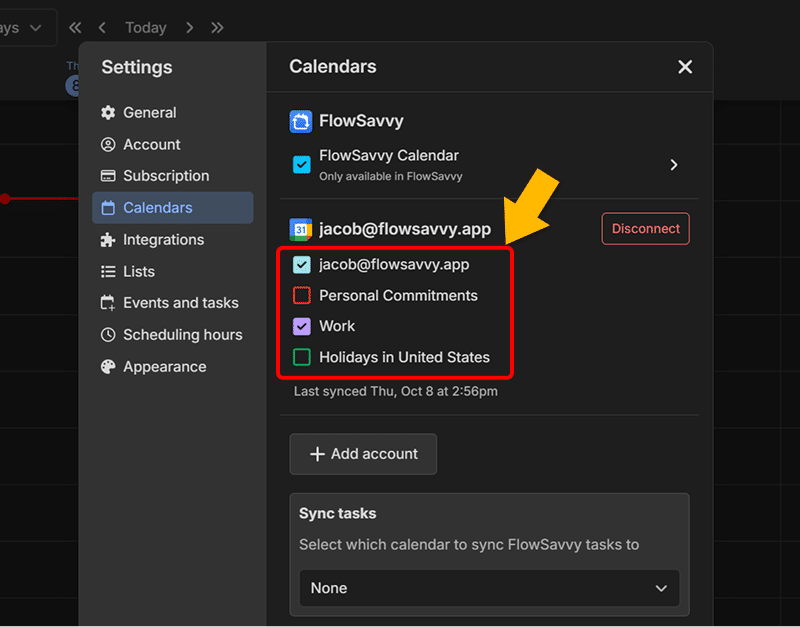Screen dimensions: 800x627
Task: Jump back with double-left arrows
Action: point(75,28)
